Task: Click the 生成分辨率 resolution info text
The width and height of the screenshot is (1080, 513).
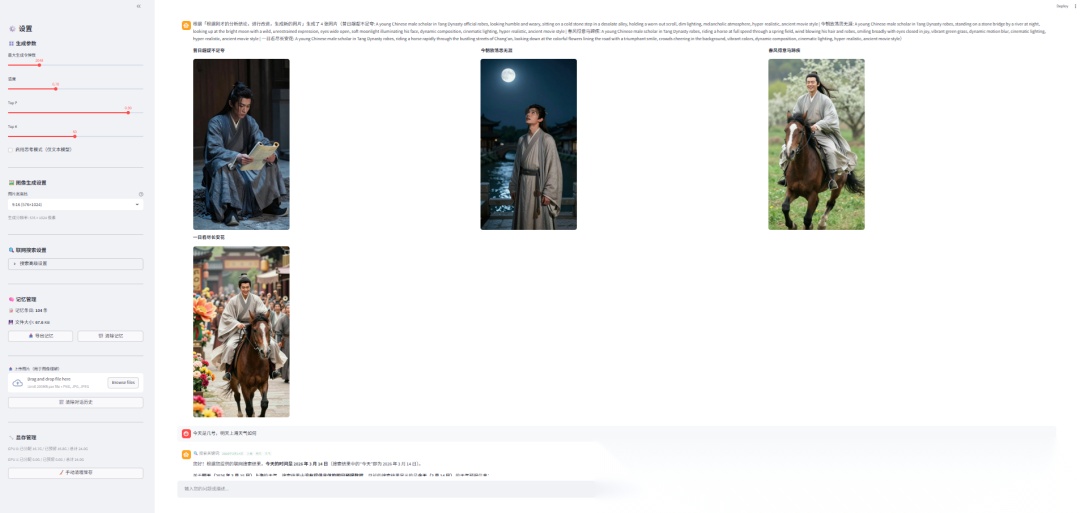Action: click(x=32, y=218)
